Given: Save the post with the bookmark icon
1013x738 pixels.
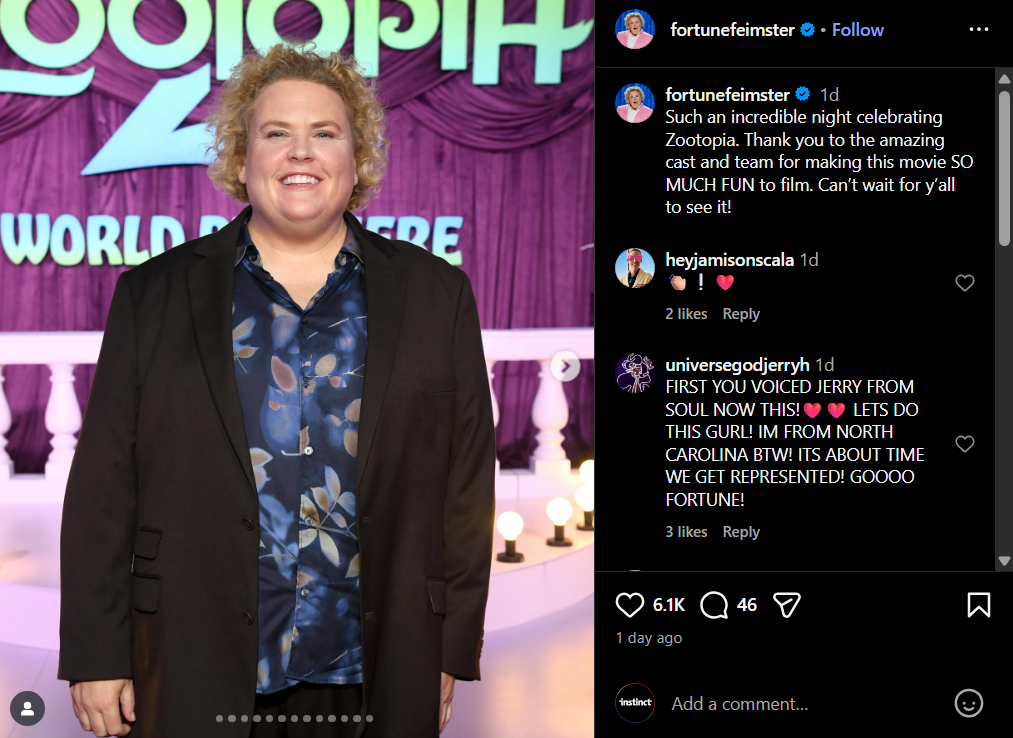Looking at the screenshot, I should (x=978, y=605).
